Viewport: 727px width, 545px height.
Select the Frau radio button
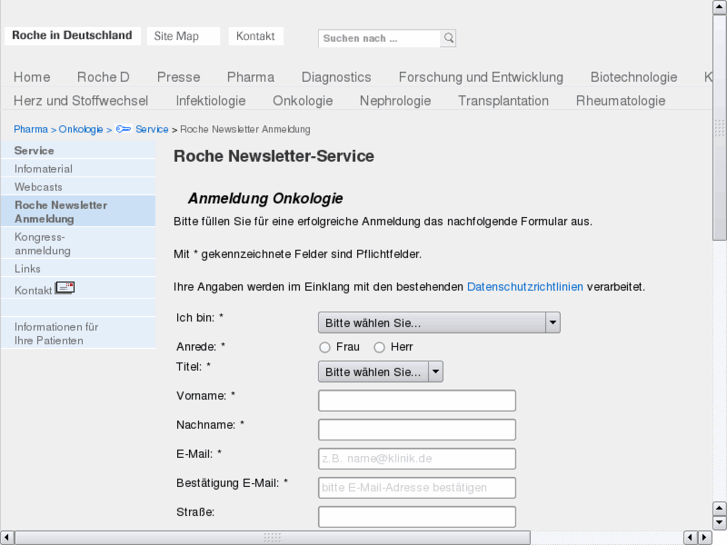point(325,347)
